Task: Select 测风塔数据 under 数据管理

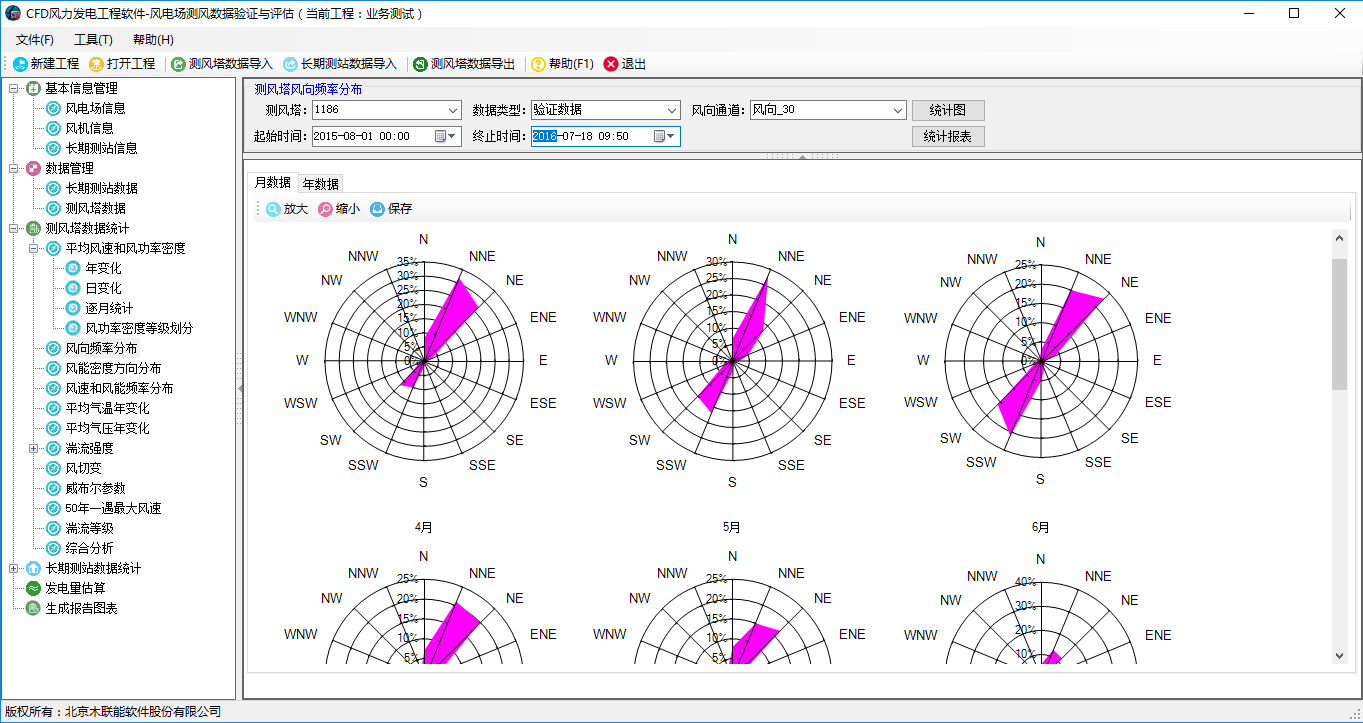Action: [x=96, y=208]
